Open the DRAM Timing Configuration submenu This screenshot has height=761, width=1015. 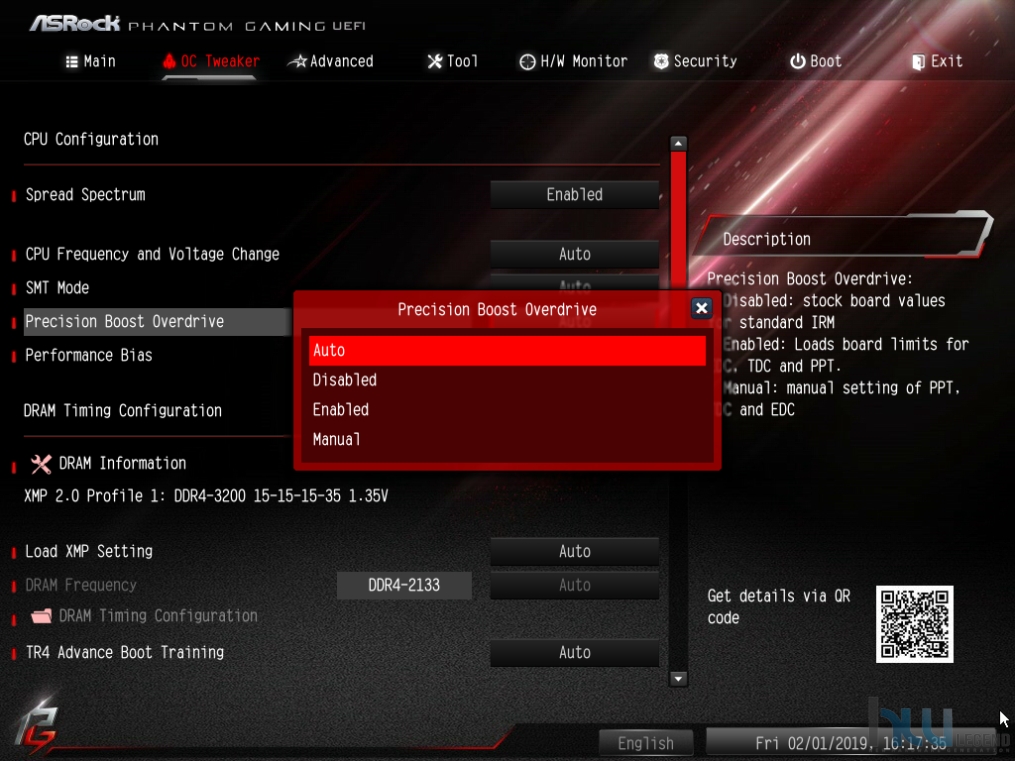click(x=158, y=615)
